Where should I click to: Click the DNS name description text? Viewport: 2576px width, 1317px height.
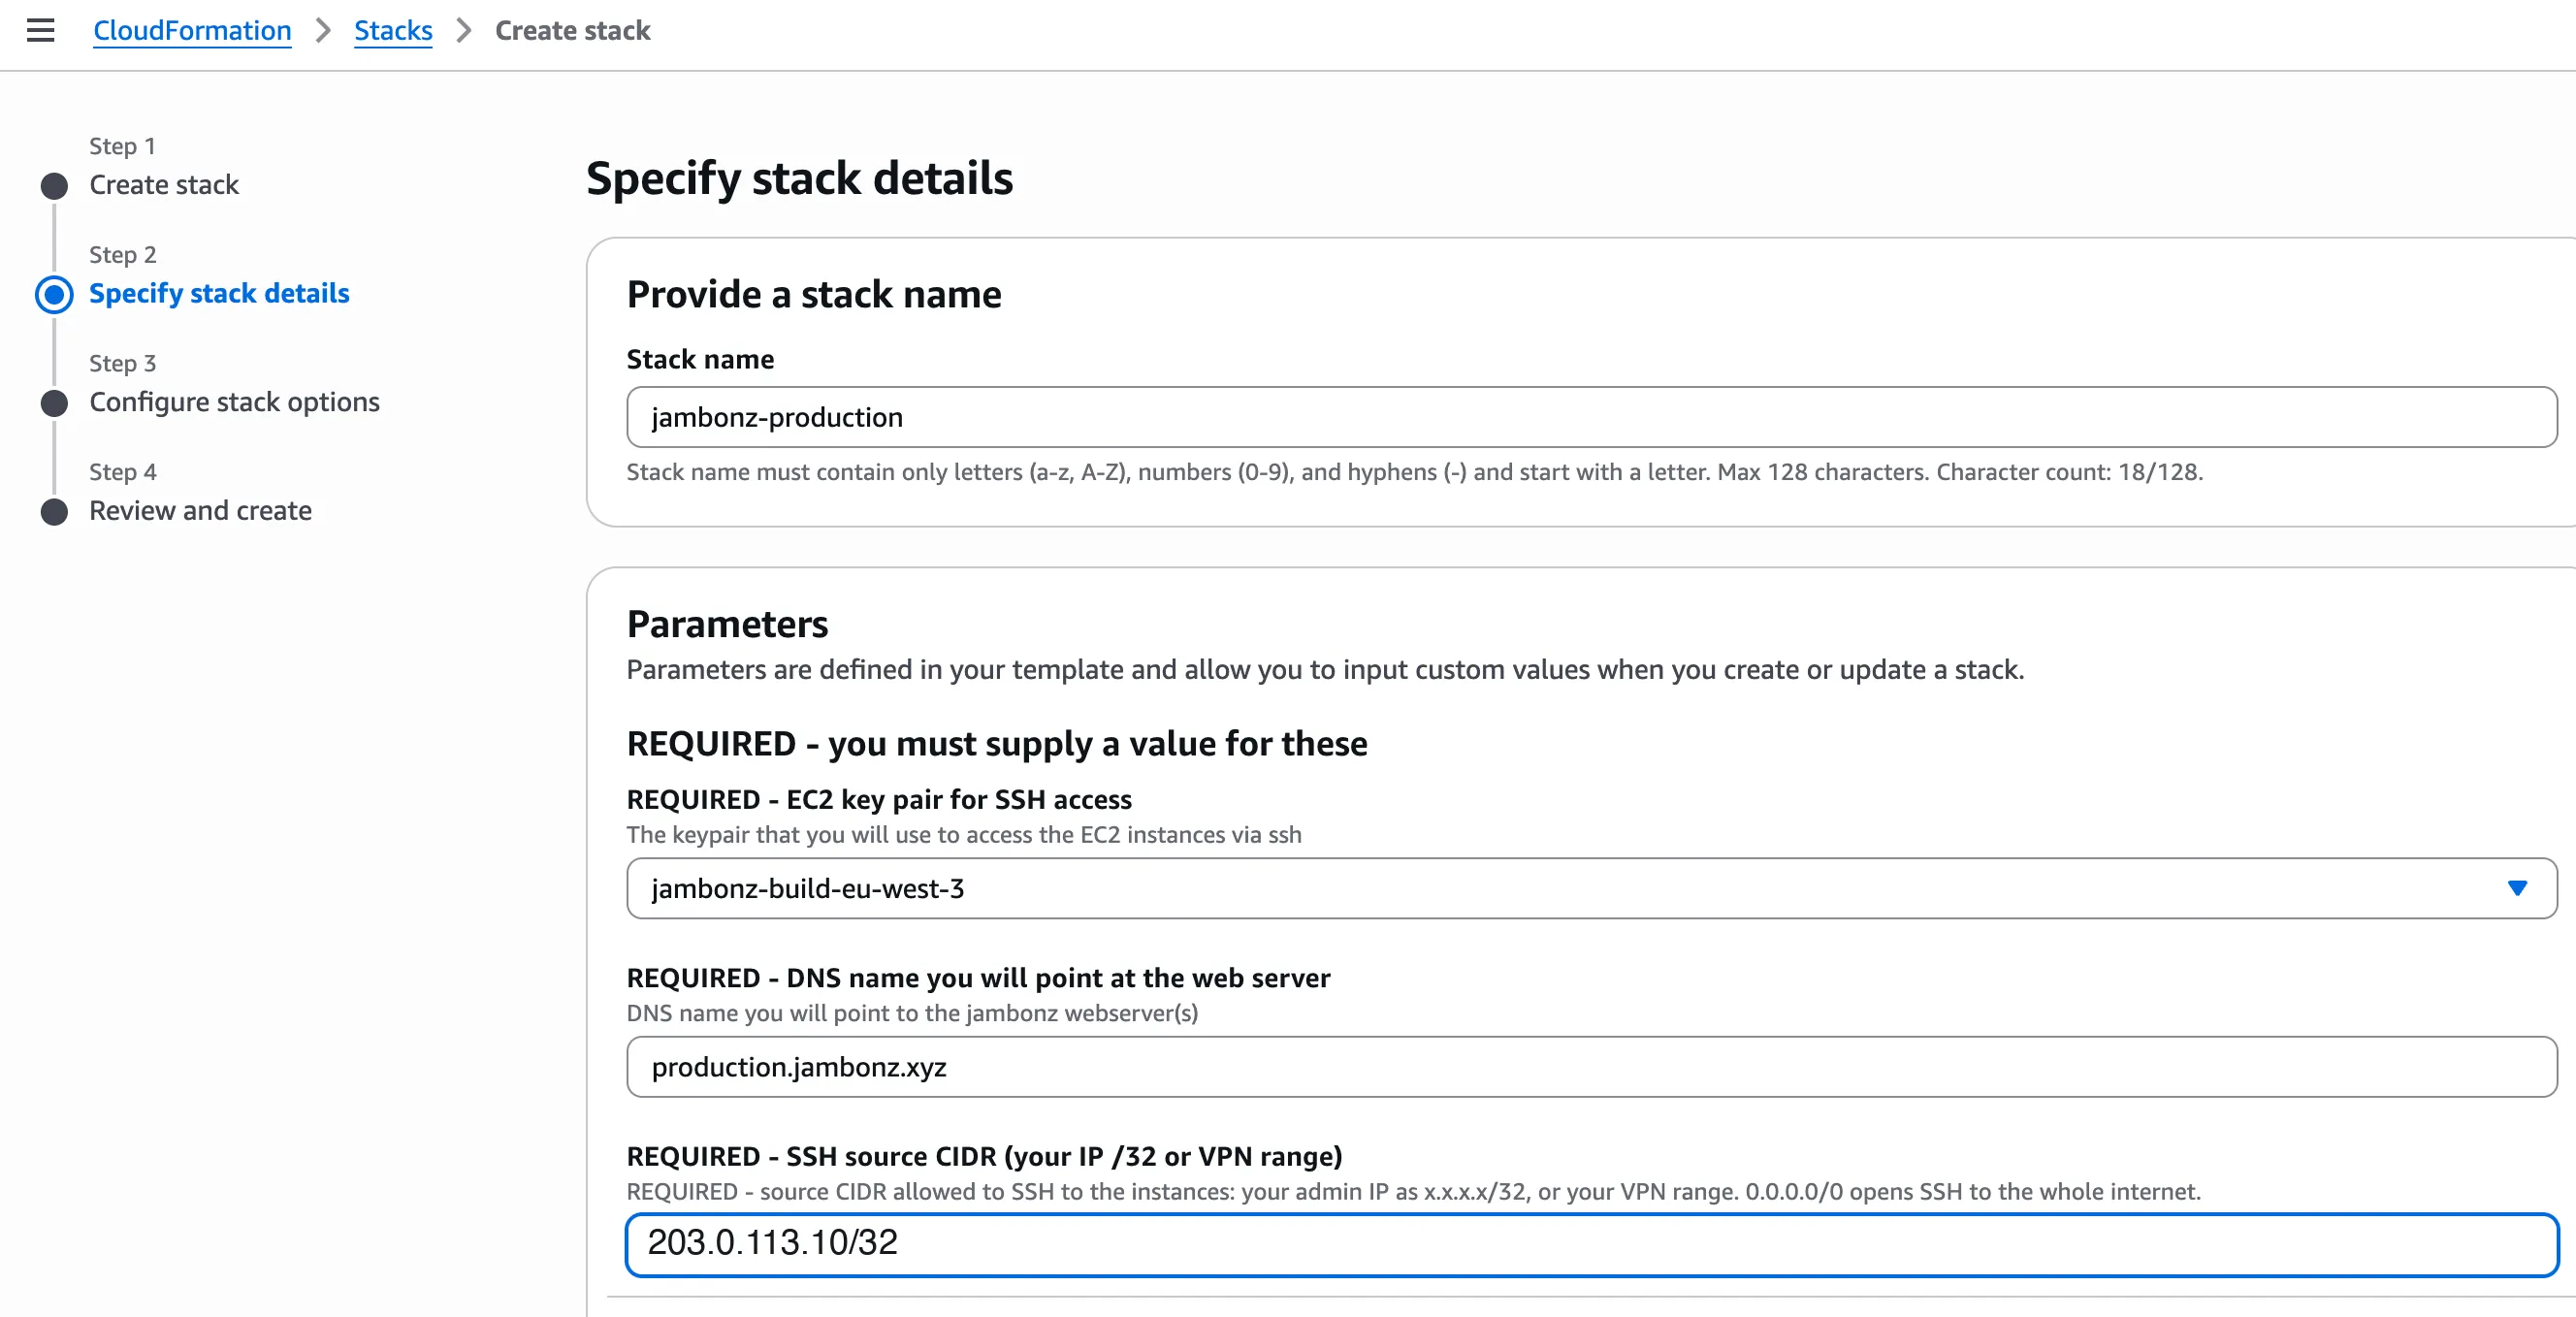(x=912, y=1013)
